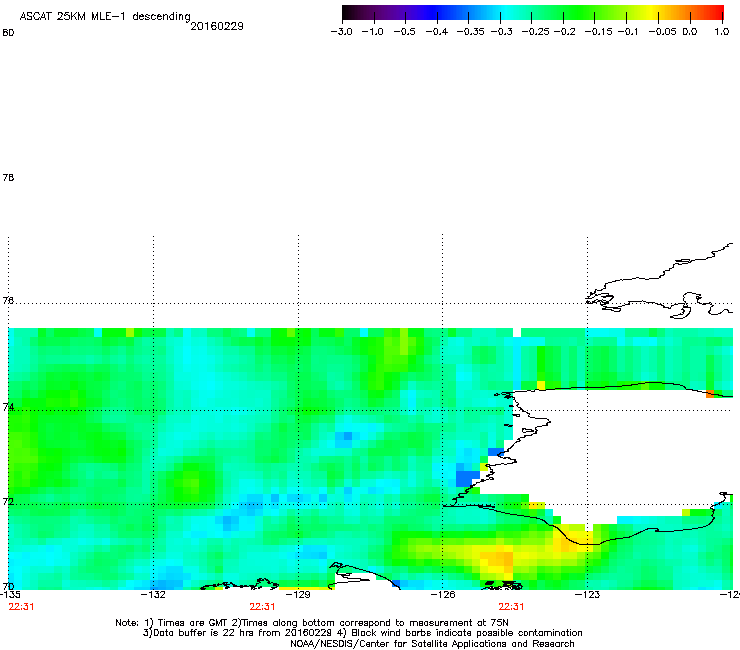Click the deep blue section of the color bar
The height and width of the screenshot is (650, 740).
(434, 13)
